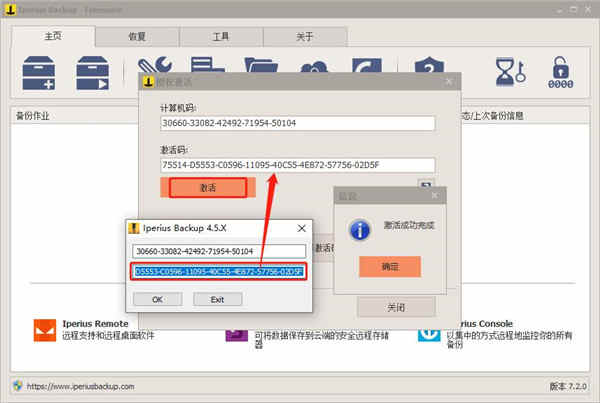Click the 版本 7.2.0 status text
Image resolution: width=600 pixels, height=403 pixels.
pyautogui.click(x=568, y=387)
